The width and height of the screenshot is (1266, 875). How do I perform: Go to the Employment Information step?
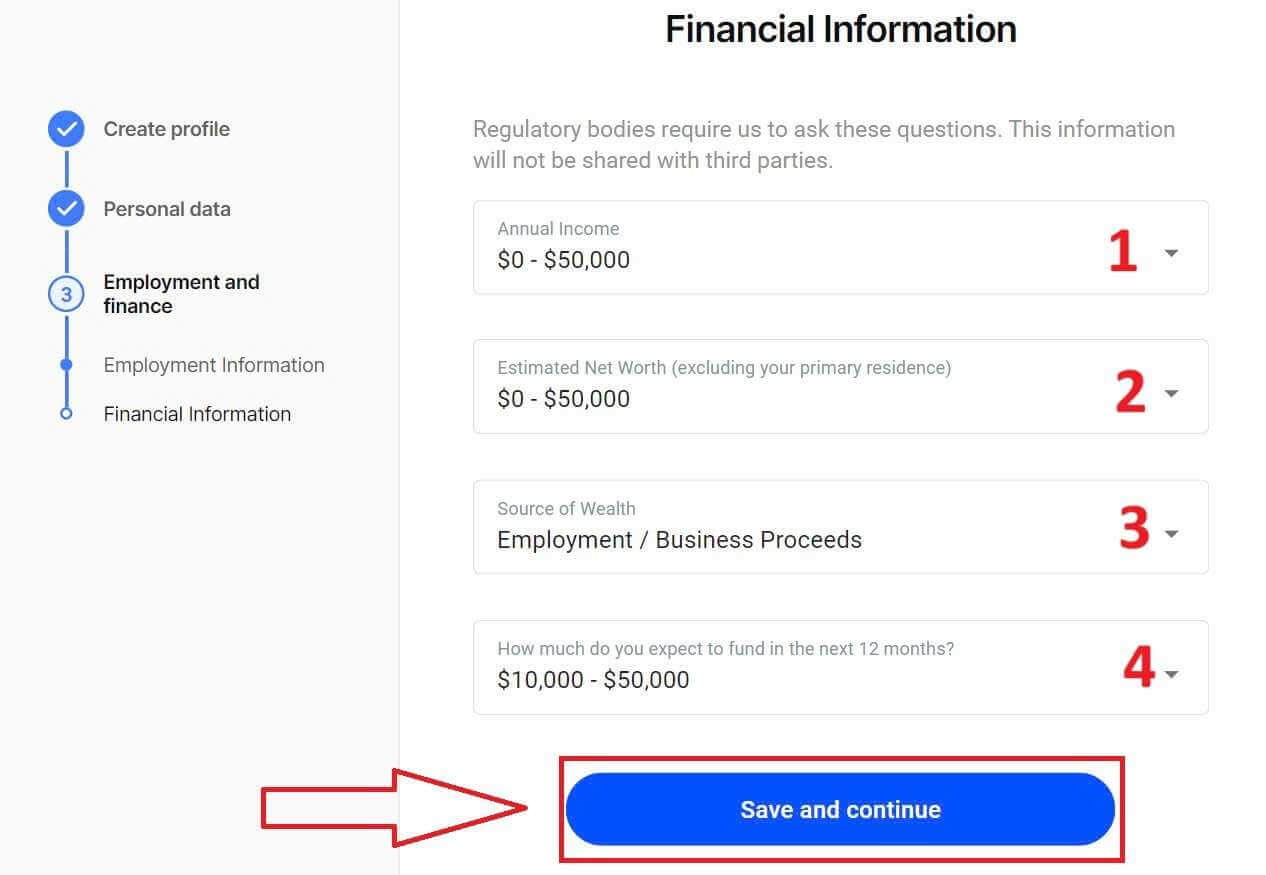213,365
